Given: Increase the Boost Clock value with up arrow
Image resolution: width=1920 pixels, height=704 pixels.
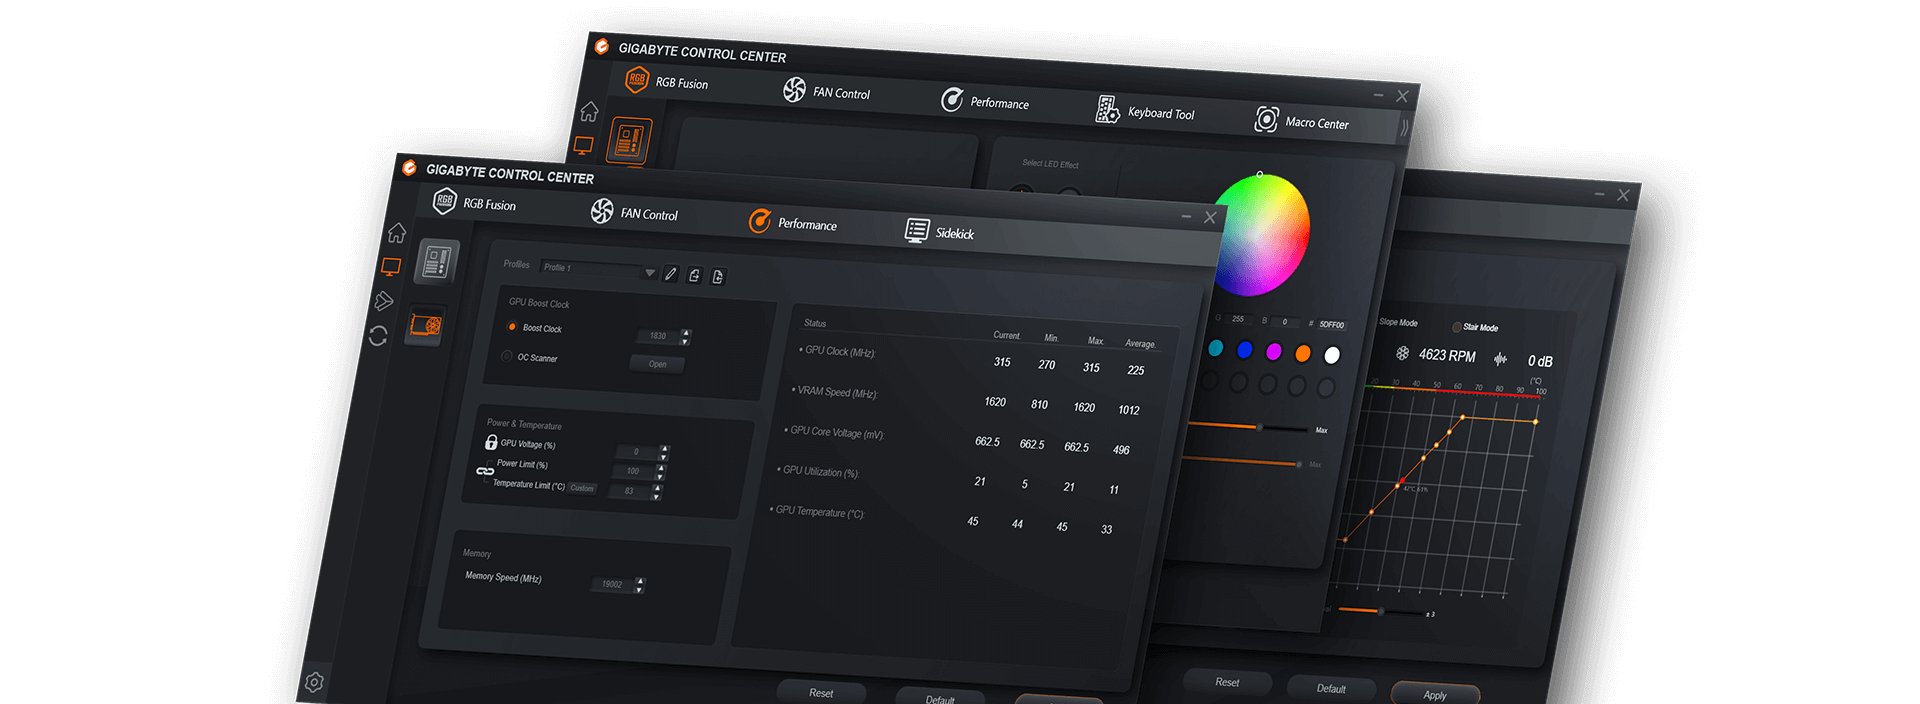Looking at the screenshot, I should pos(685,332).
